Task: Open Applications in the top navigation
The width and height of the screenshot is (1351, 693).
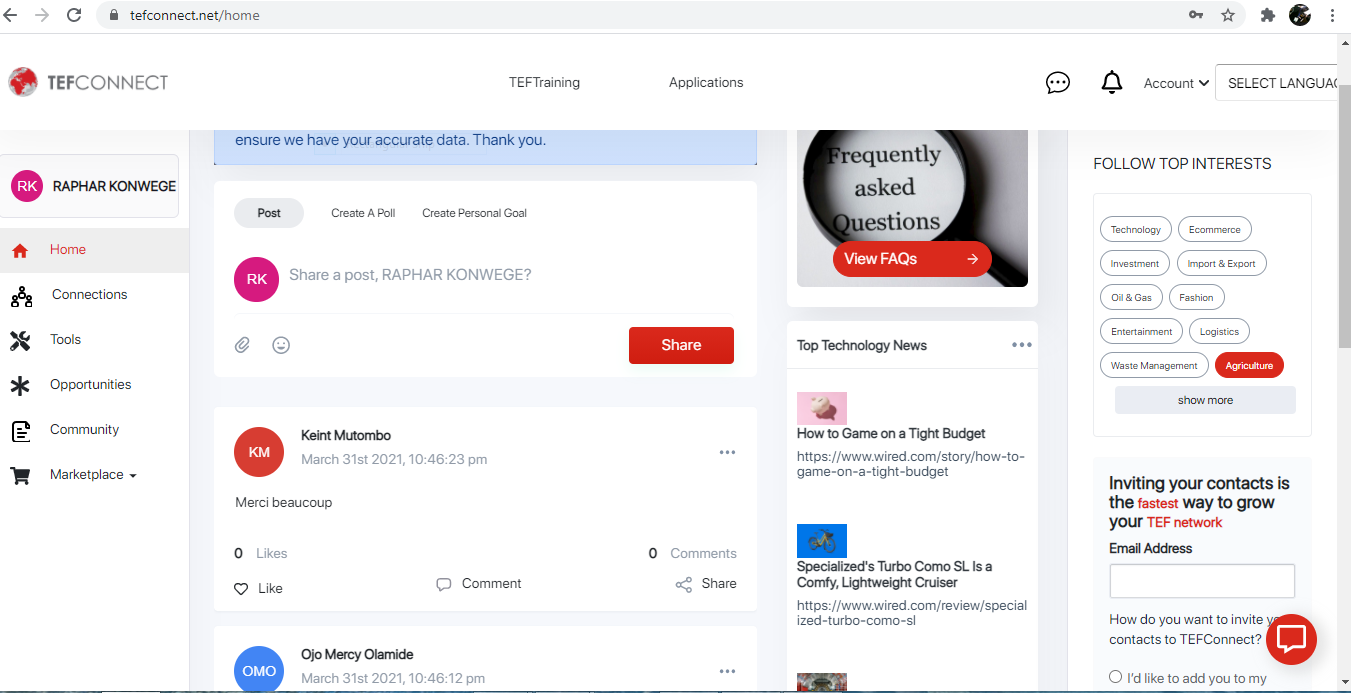Action: pos(706,82)
